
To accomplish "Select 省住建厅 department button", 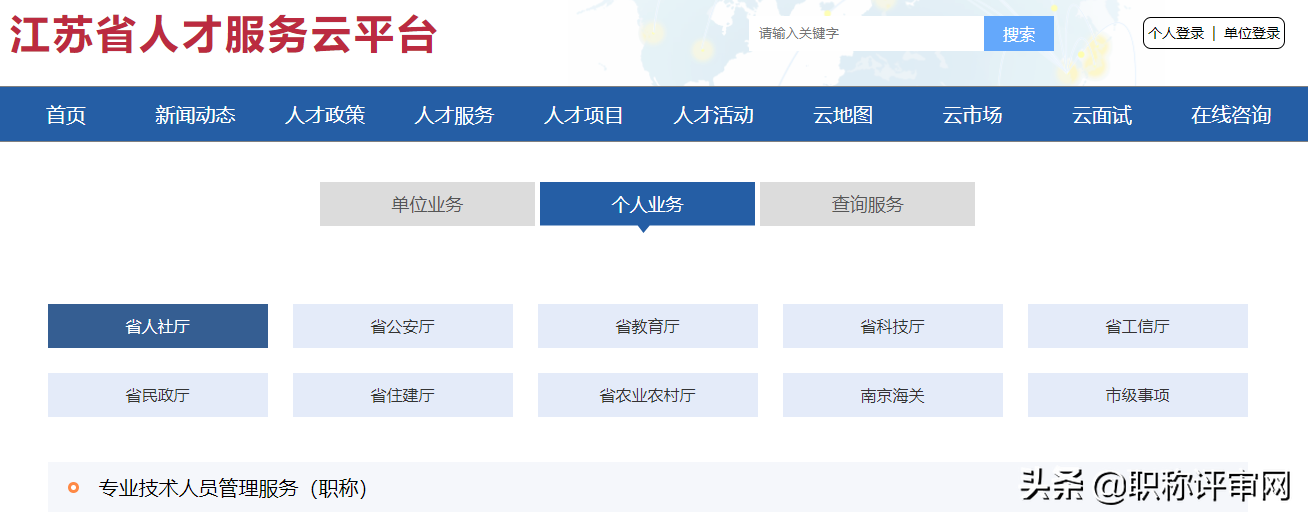I will (403, 395).
